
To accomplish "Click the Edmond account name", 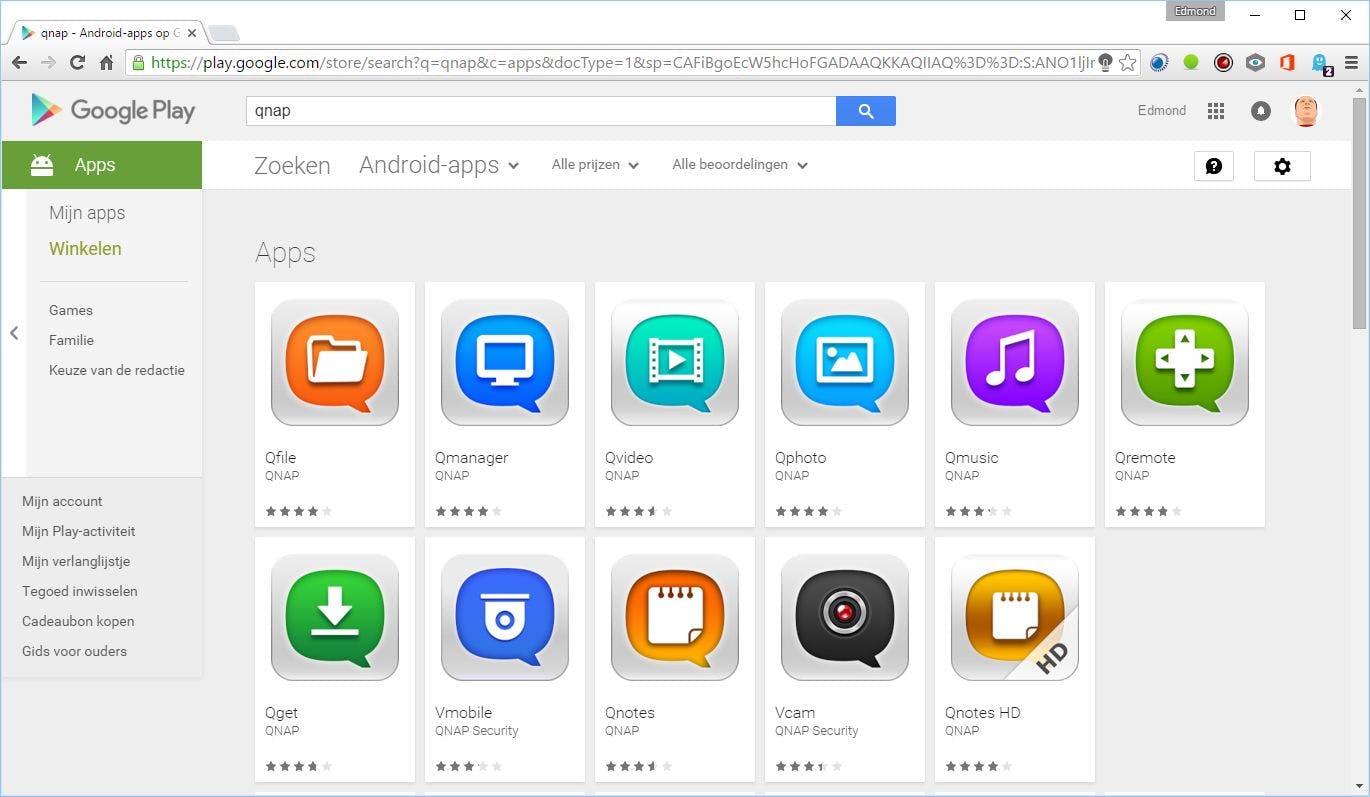I will point(1162,111).
